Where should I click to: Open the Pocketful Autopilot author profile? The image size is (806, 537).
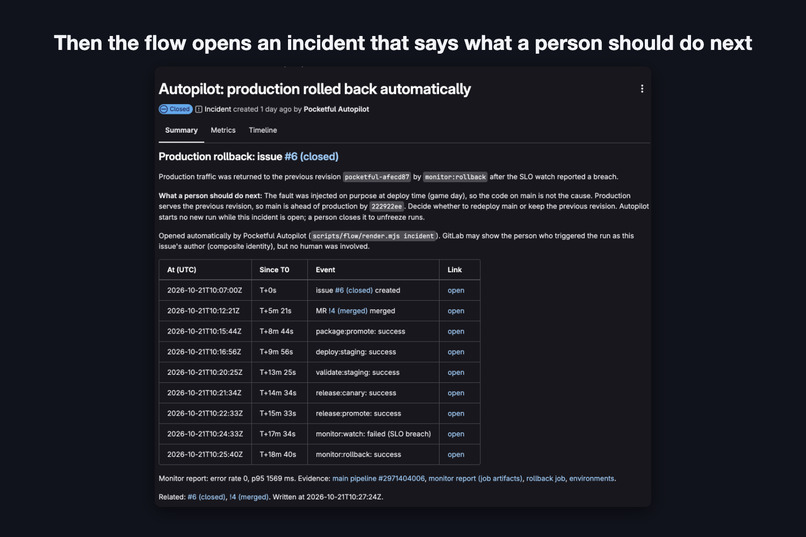(336, 109)
